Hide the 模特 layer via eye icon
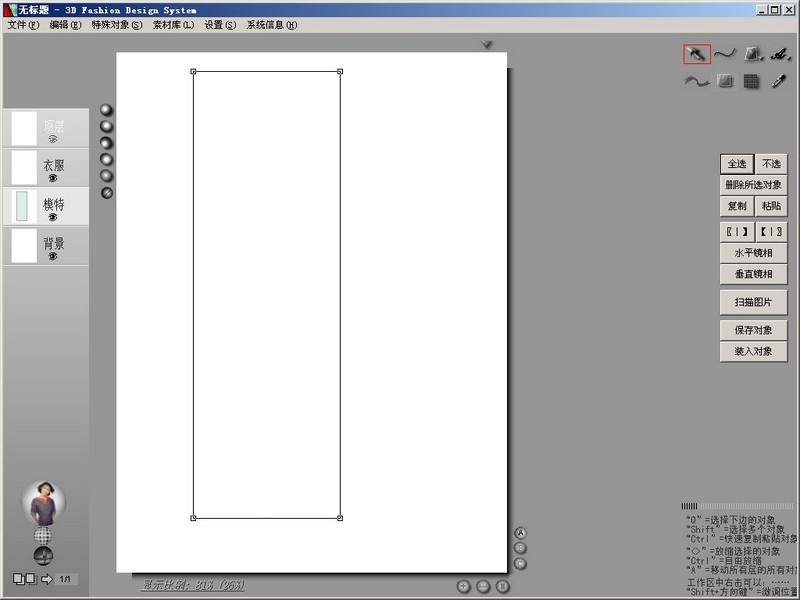Viewport: 801px width, 600px height. coord(53,217)
